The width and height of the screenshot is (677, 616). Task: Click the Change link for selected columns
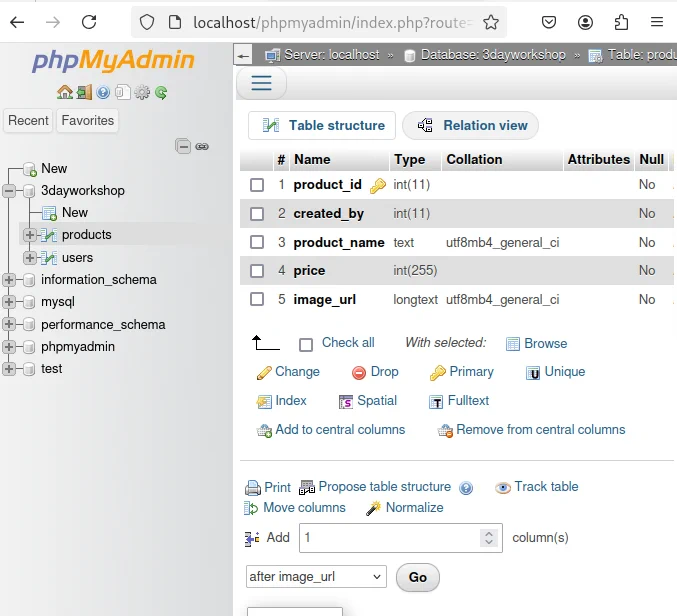click(x=297, y=372)
